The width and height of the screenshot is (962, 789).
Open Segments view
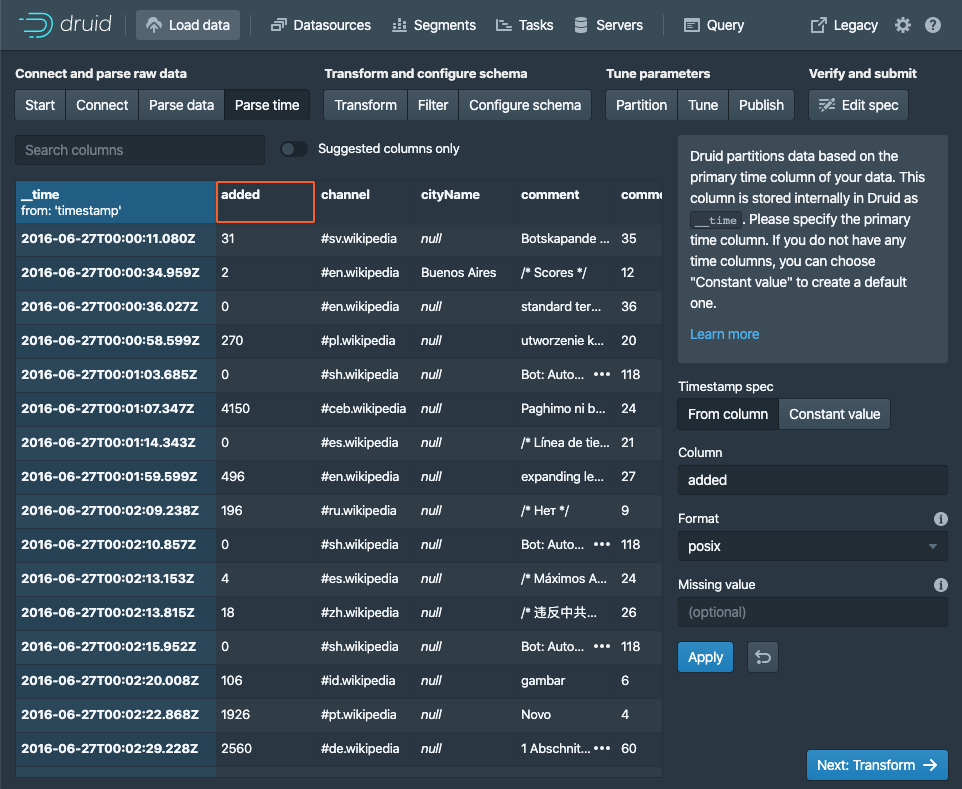point(434,25)
